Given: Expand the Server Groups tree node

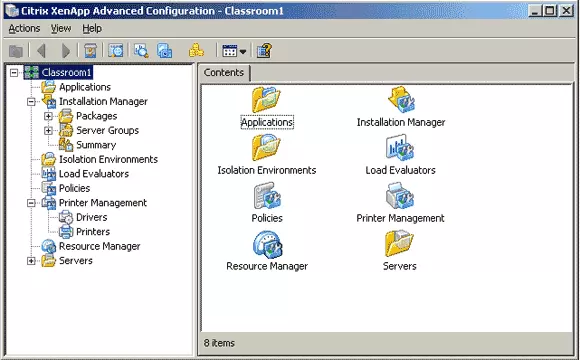Looking at the screenshot, I should click(48, 131).
